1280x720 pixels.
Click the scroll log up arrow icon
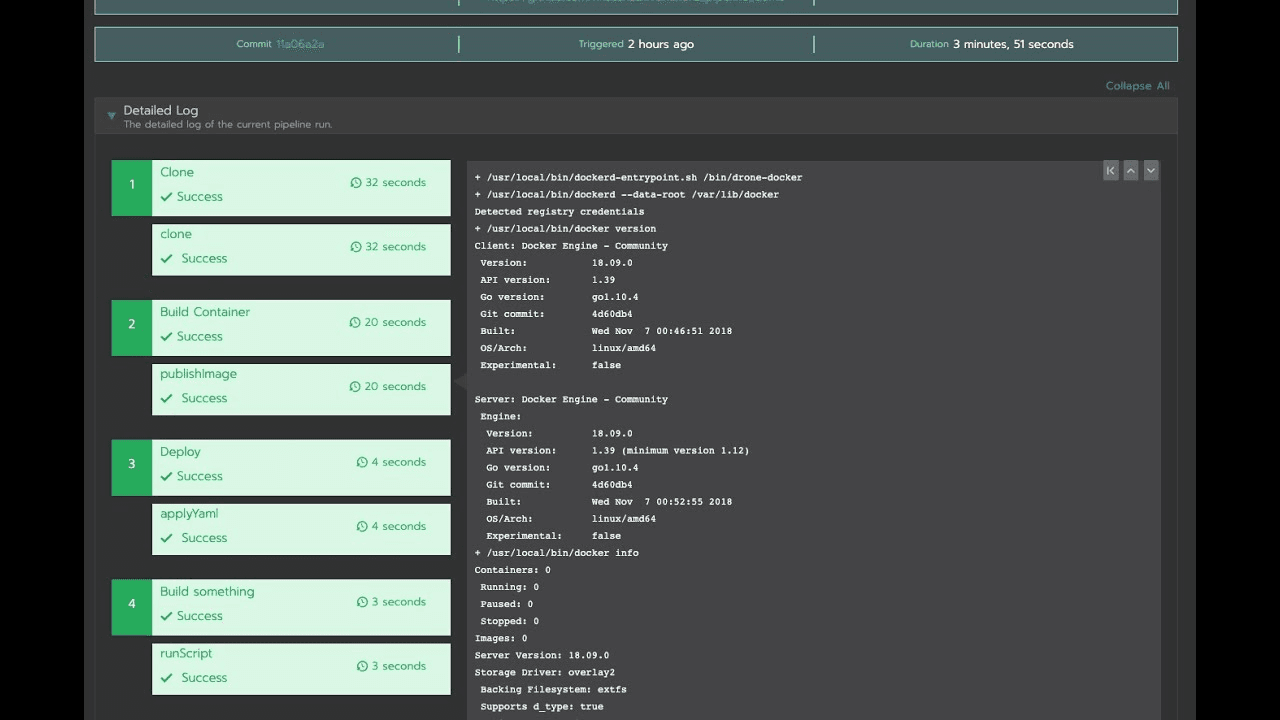point(1131,171)
